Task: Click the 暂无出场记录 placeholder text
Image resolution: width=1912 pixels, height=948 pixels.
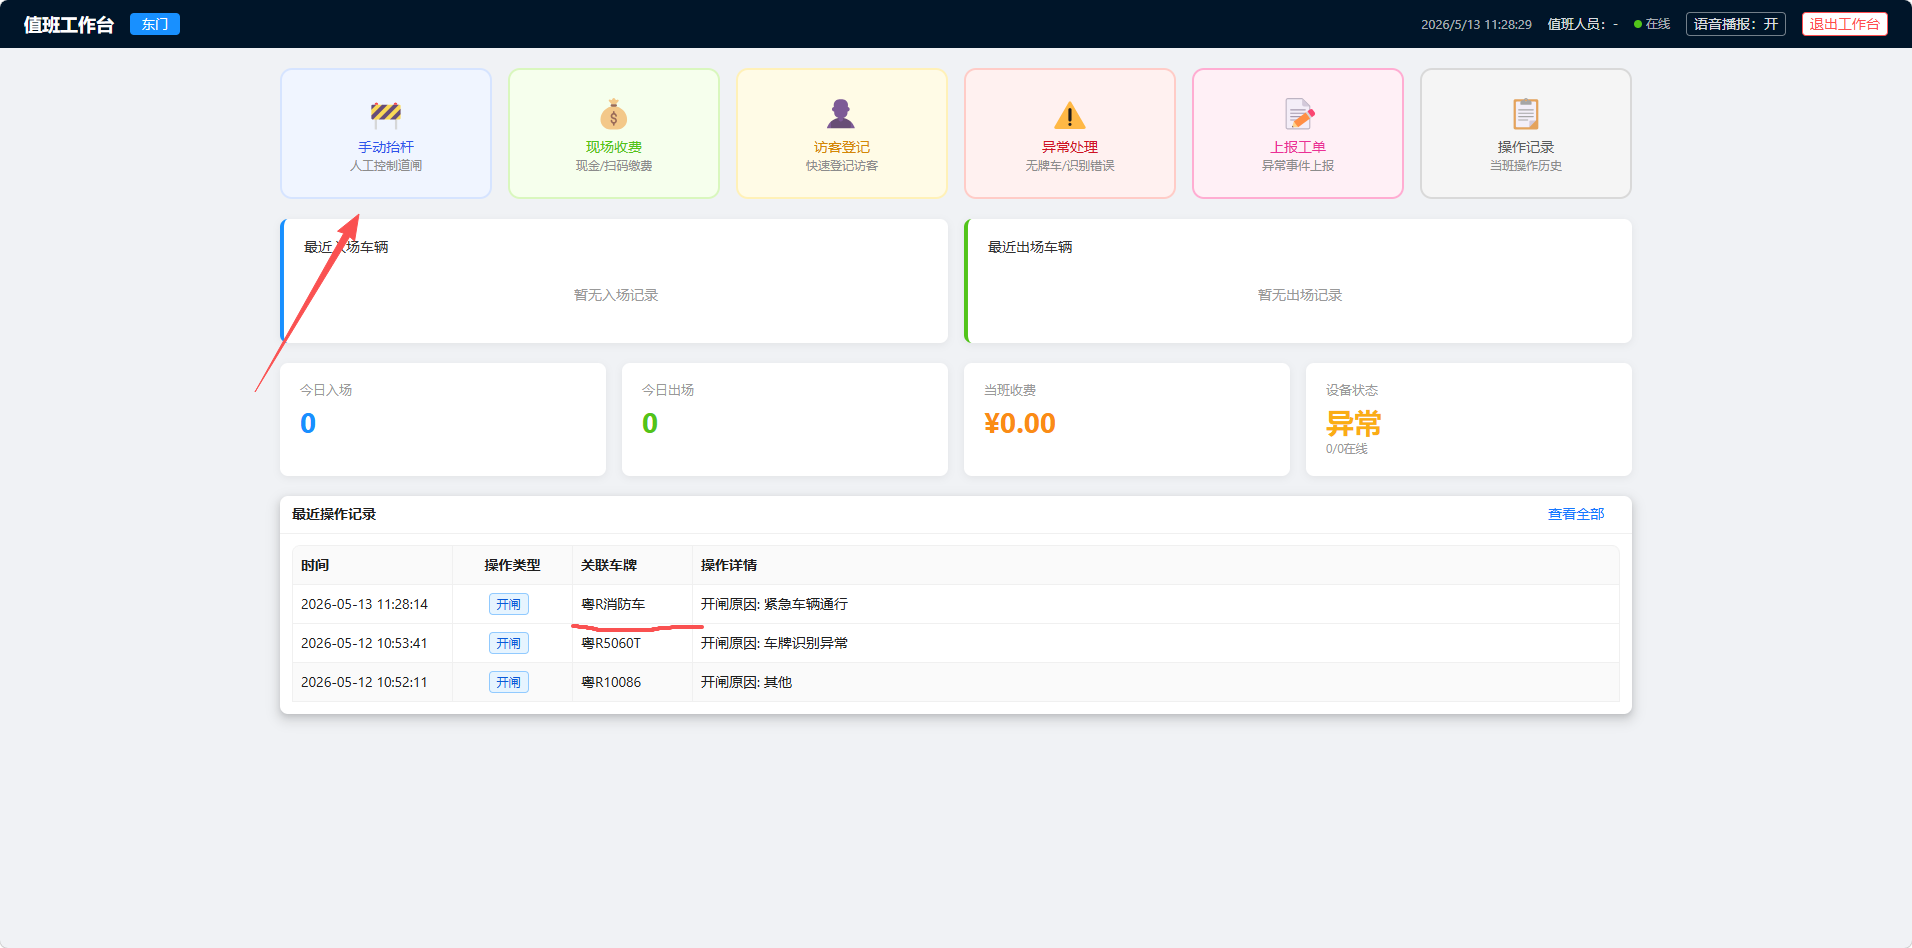Action: click(x=1300, y=295)
